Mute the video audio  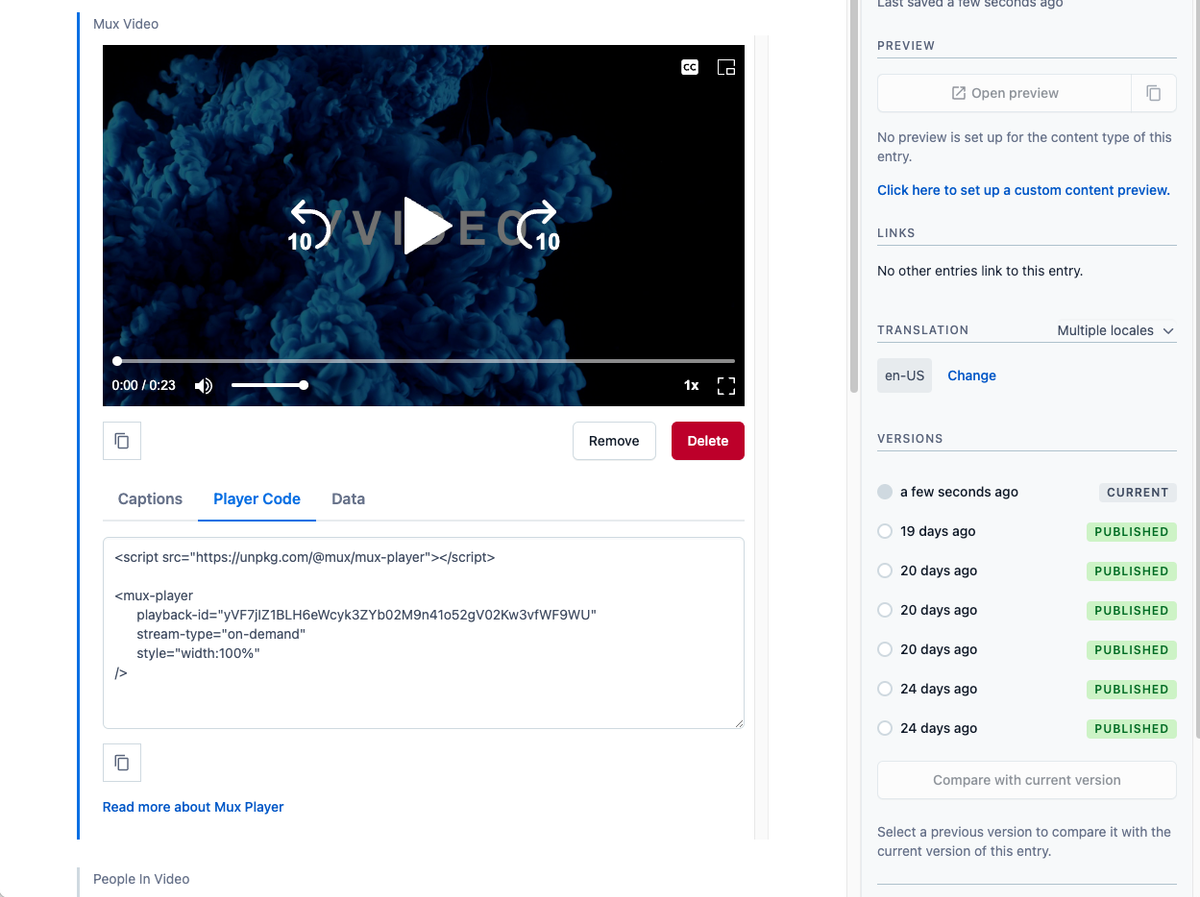click(x=203, y=385)
